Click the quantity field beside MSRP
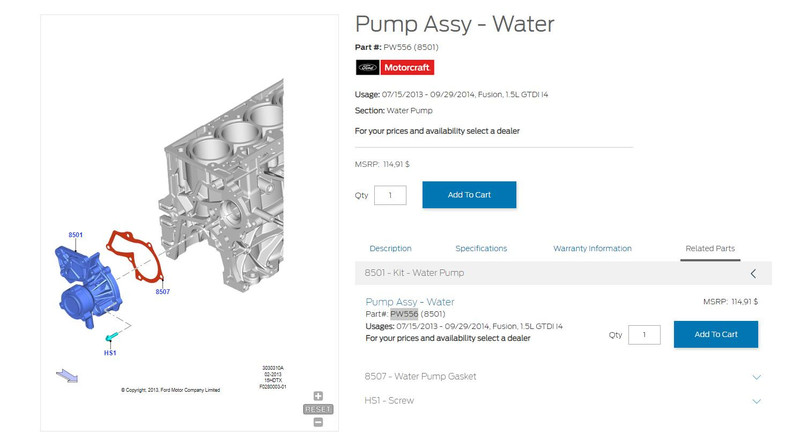The image size is (800, 432). pos(390,195)
